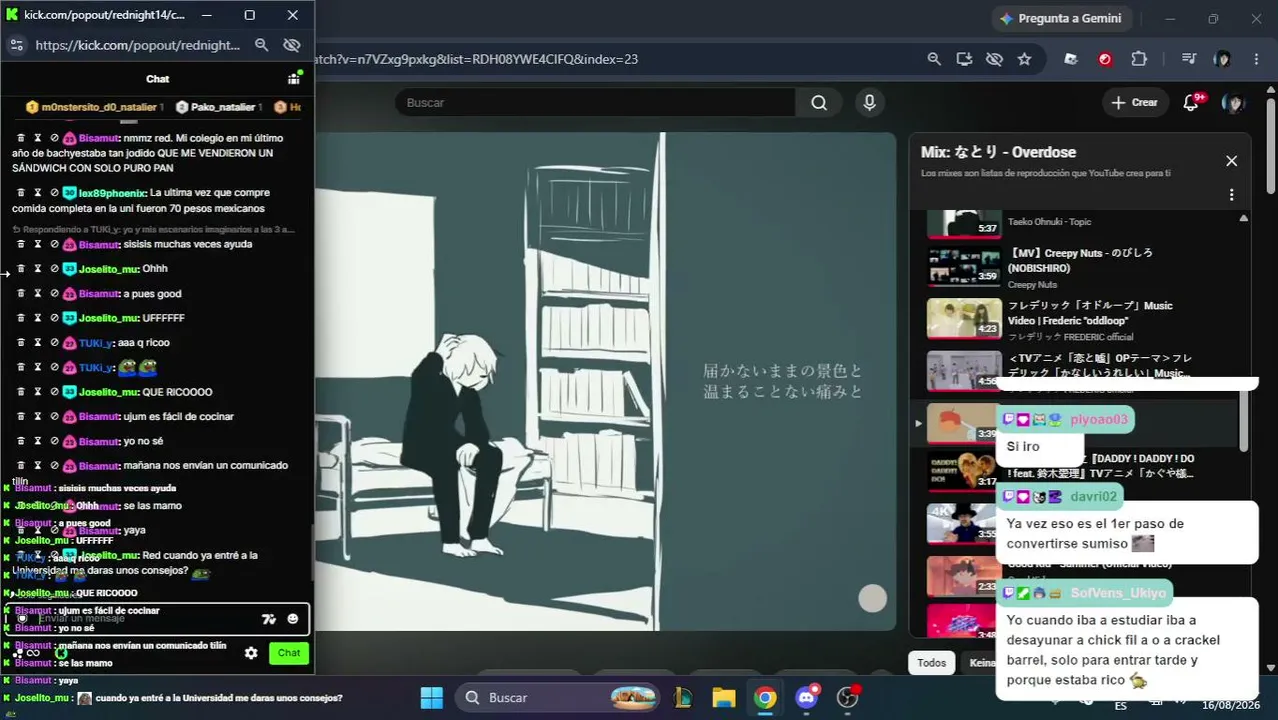Focus the YouTube Buscar search box

point(595,103)
